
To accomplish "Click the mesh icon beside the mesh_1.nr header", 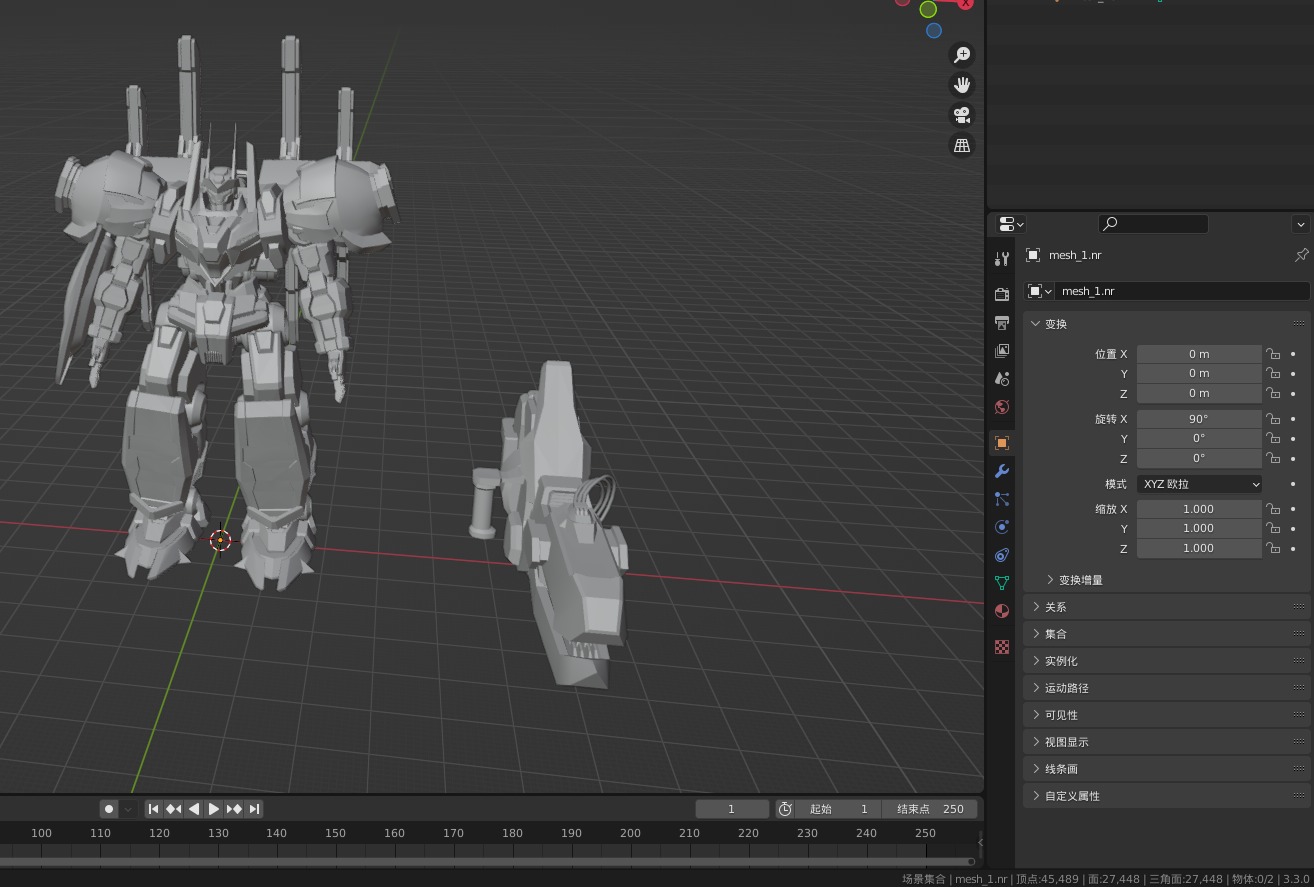I will 1033,255.
